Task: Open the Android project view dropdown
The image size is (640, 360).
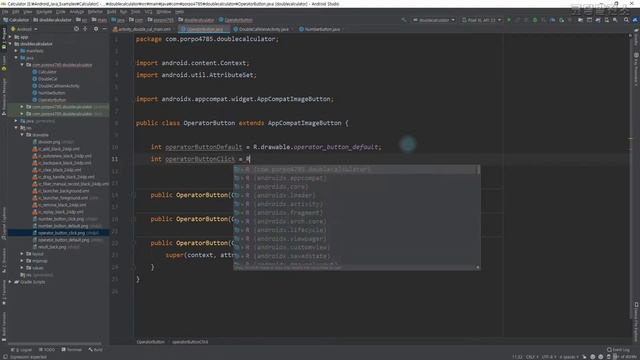Action: coord(24,29)
